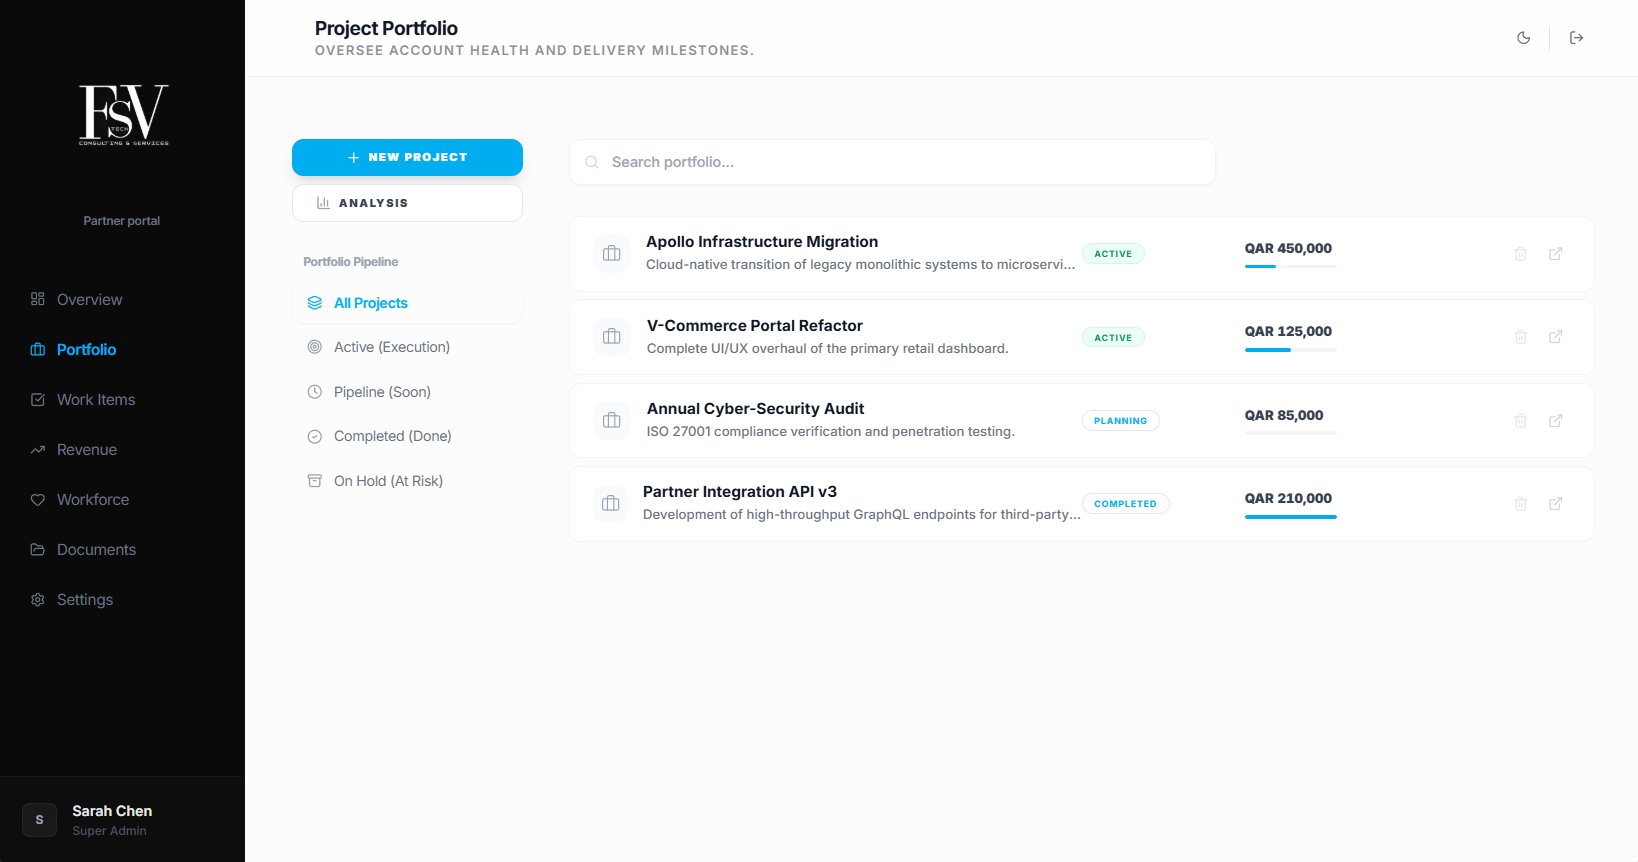Click the FSV Tech logo
The height and width of the screenshot is (862, 1638).
124,115
